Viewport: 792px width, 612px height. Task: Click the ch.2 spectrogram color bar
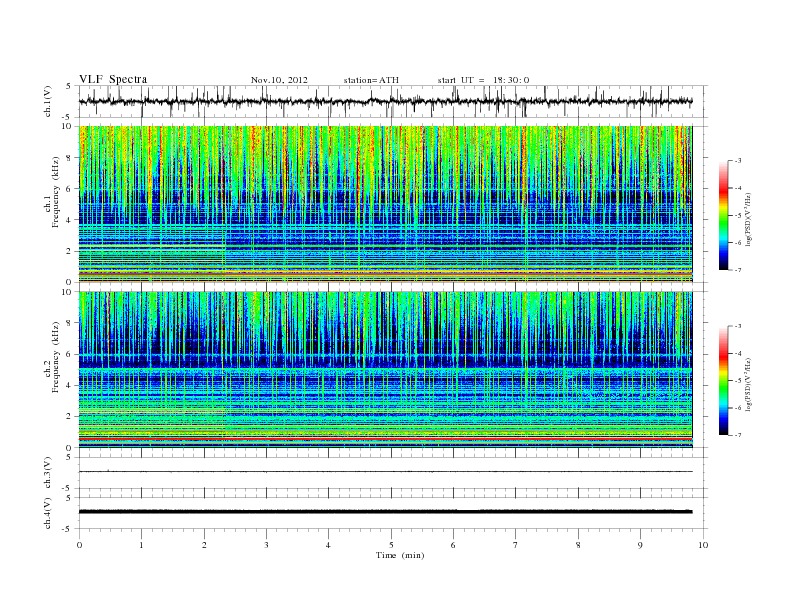click(x=723, y=381)
